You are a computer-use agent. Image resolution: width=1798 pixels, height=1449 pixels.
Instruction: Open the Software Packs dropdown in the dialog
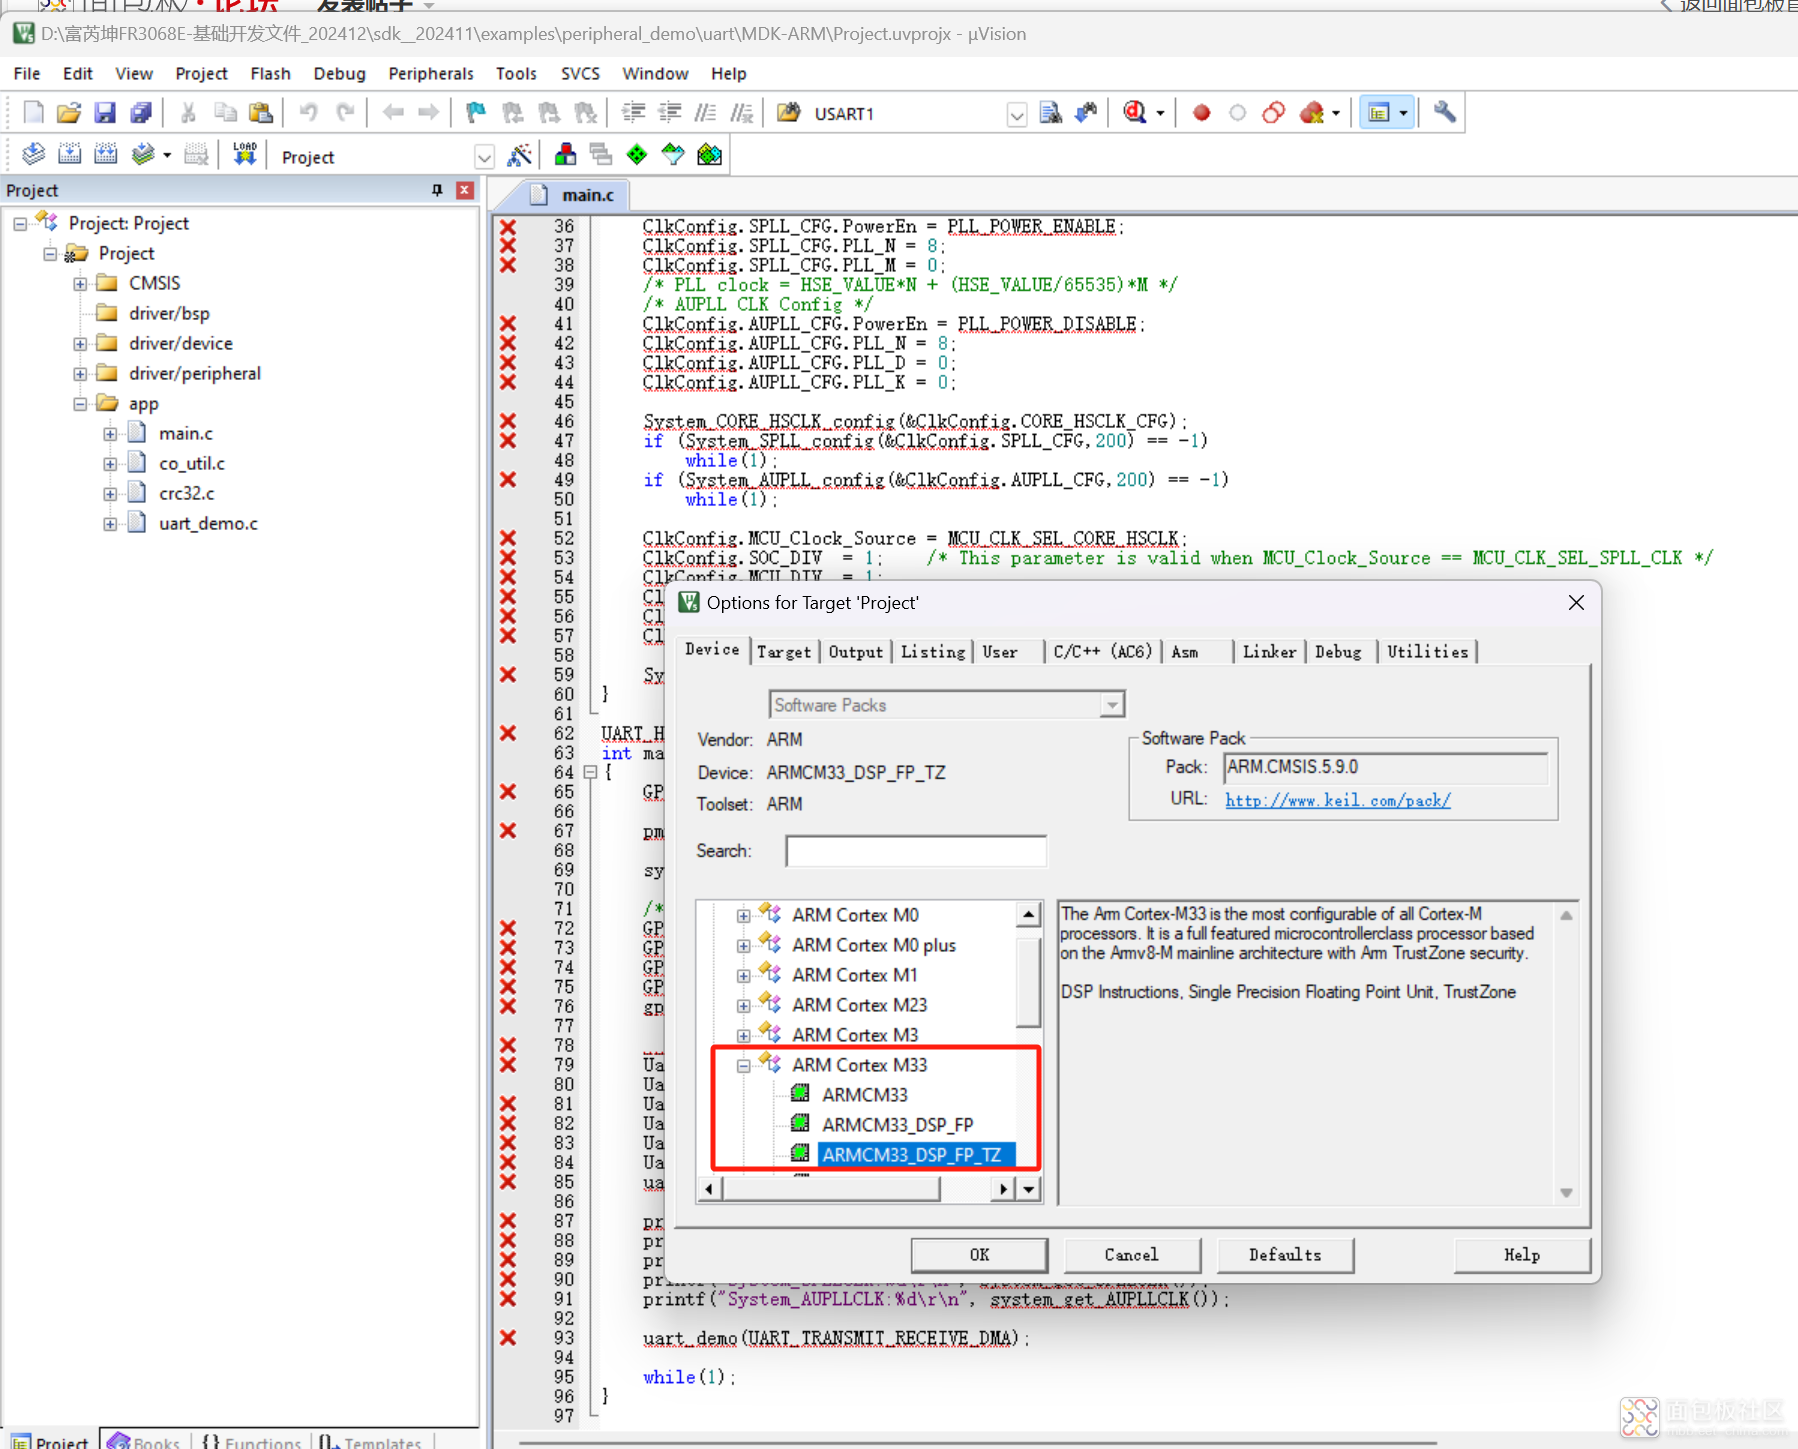pyautogui.click(x=1112, y=705)
